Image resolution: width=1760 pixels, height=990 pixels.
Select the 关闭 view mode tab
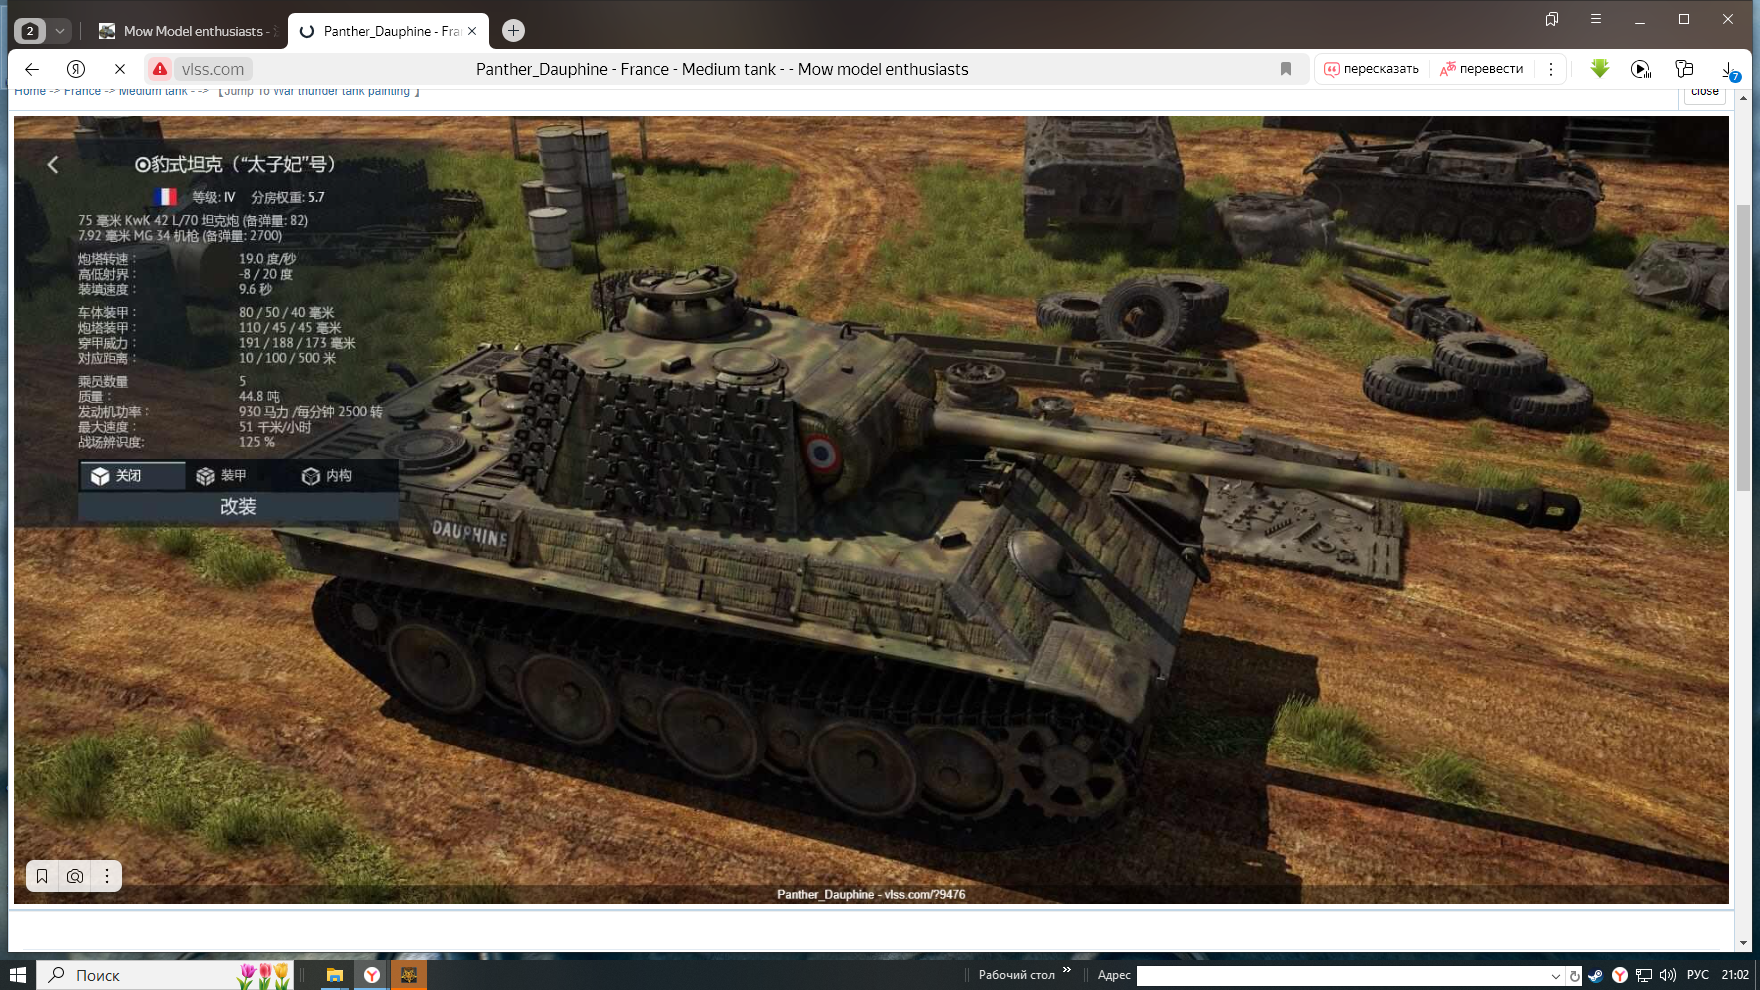[132, 476]
